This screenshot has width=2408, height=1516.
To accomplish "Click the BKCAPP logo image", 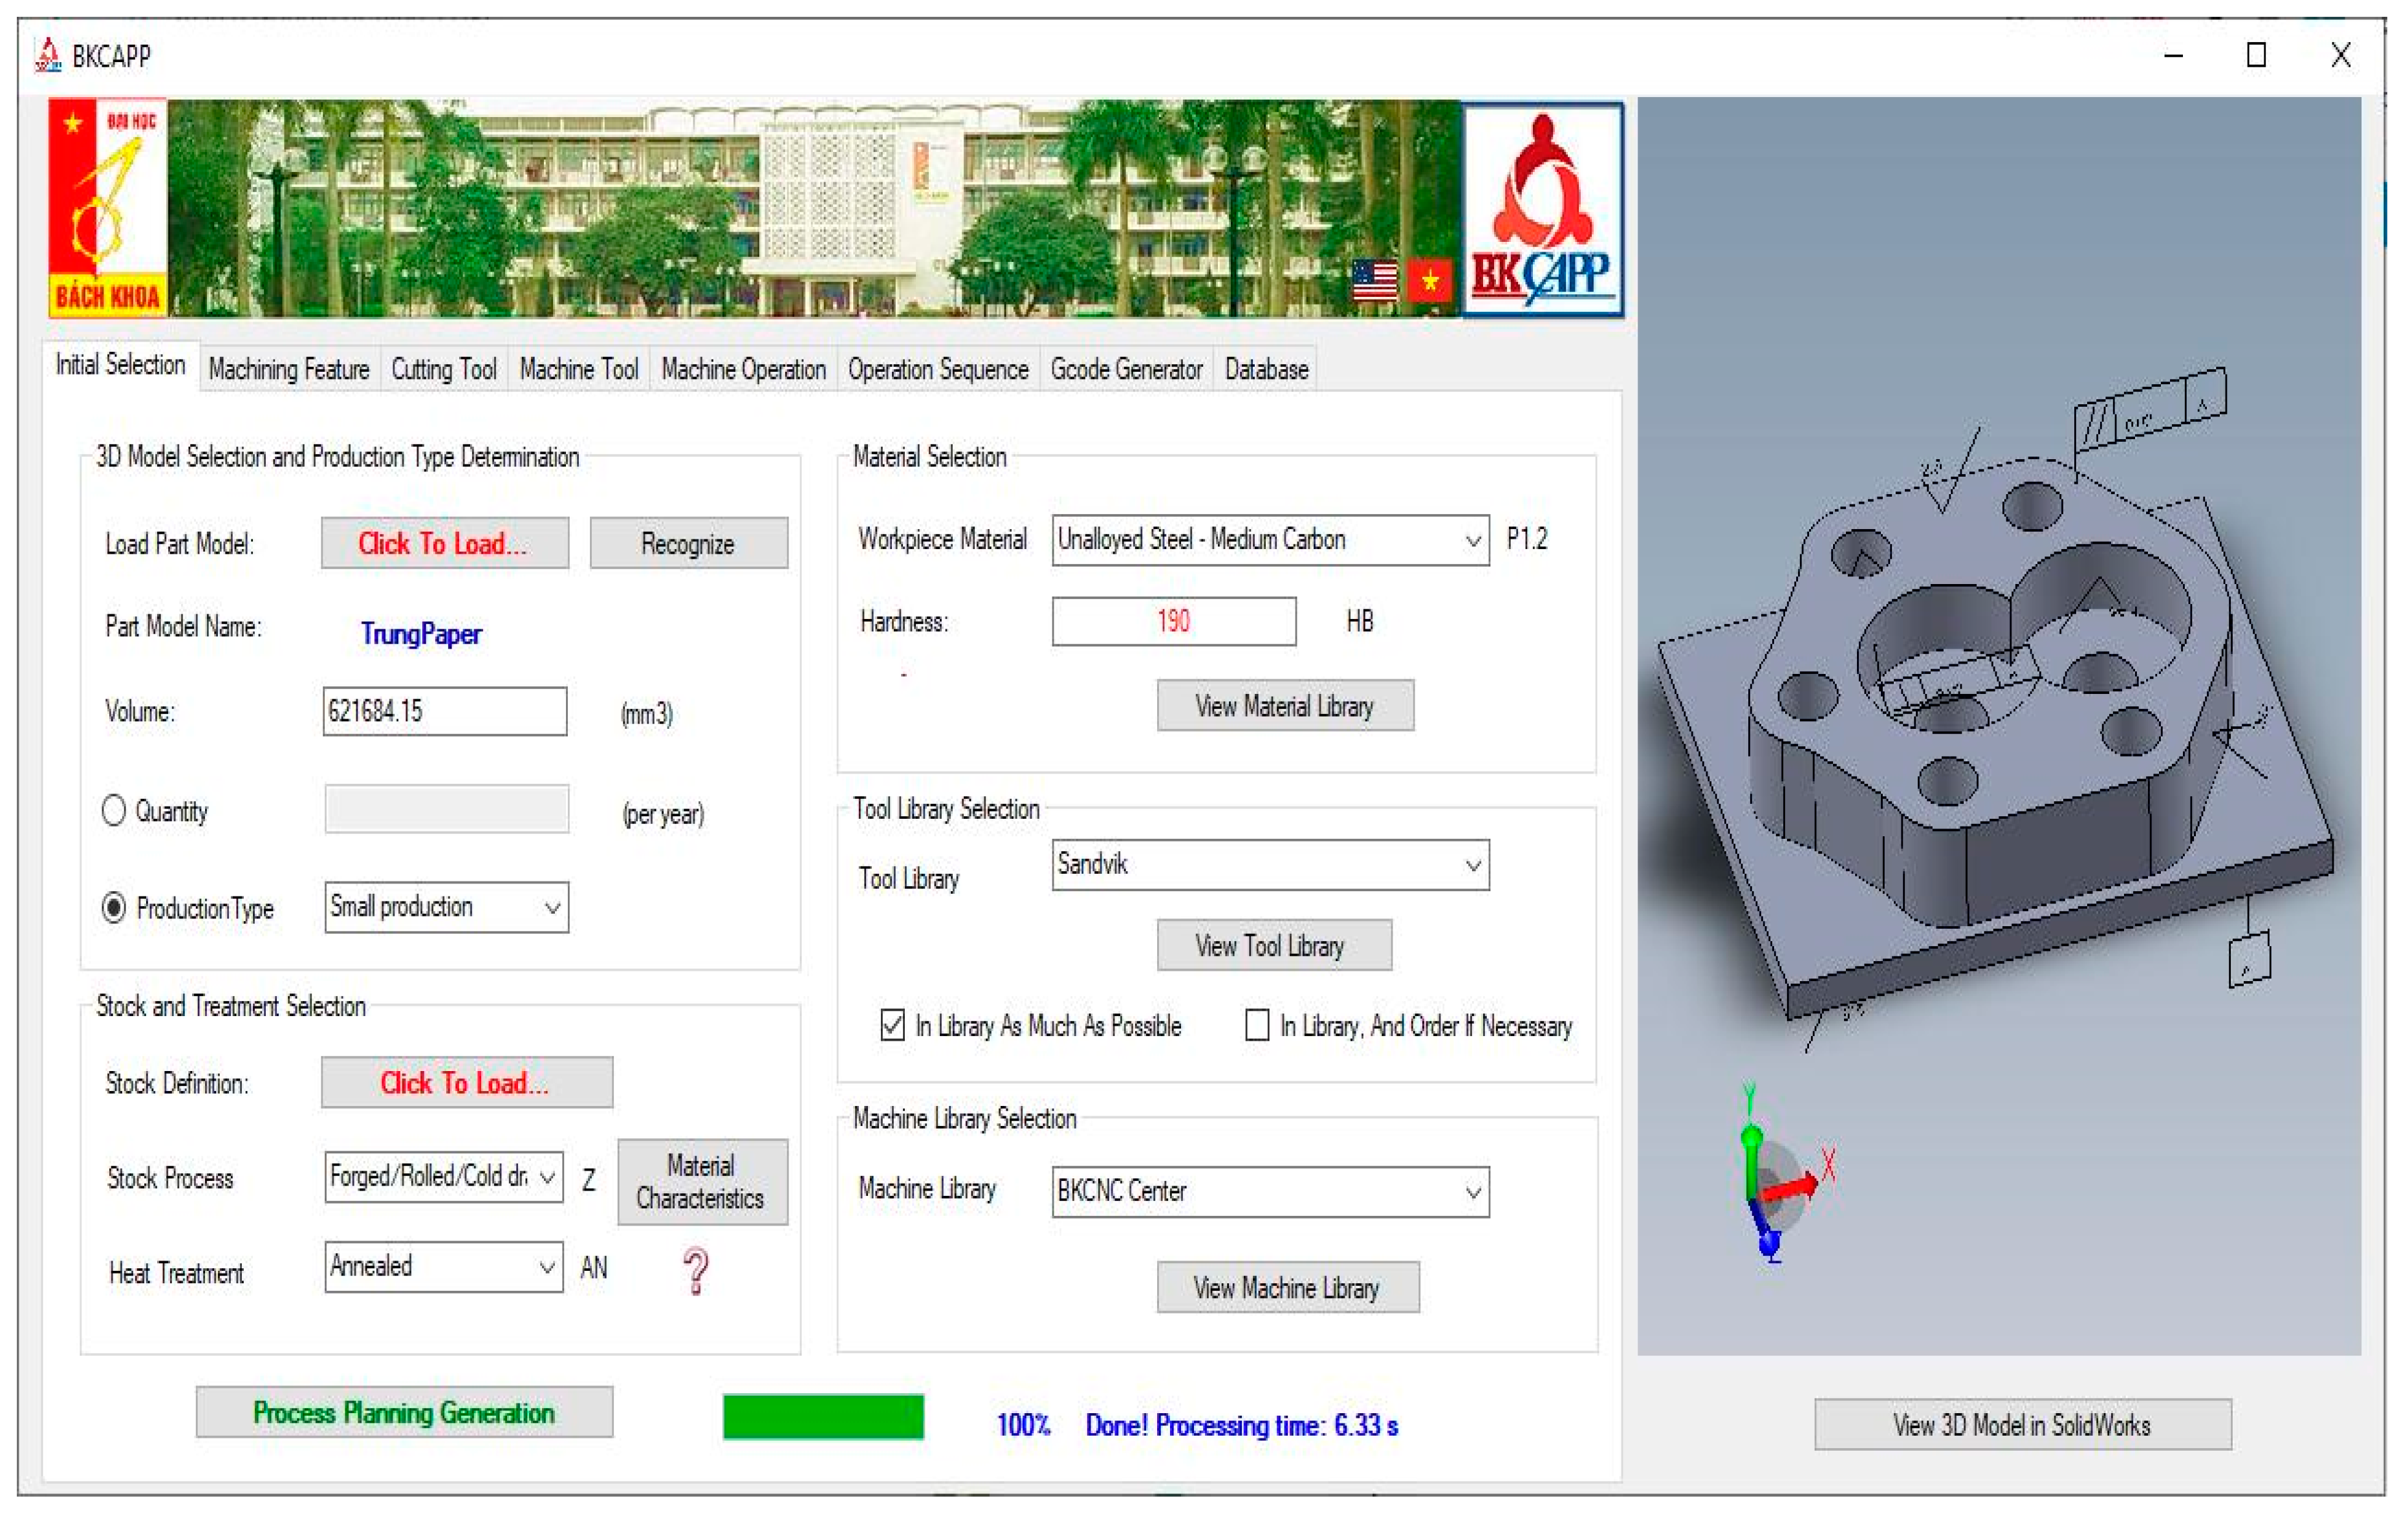I will (x=1542, y=209).
